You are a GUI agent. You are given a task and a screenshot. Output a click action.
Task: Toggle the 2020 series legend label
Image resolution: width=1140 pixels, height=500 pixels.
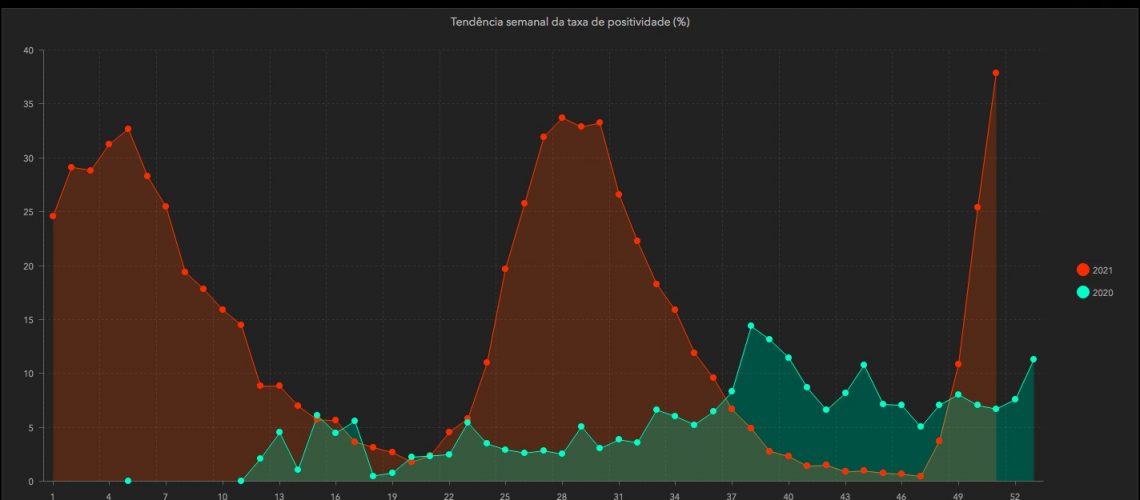(1102, 292)
